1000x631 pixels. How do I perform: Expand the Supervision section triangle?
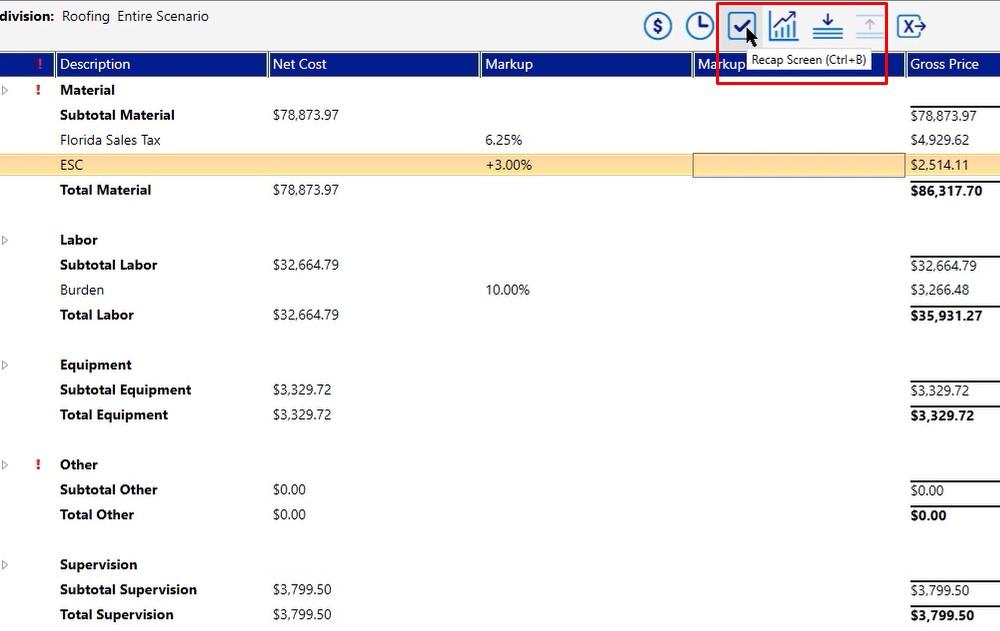[x=5, y=565]
